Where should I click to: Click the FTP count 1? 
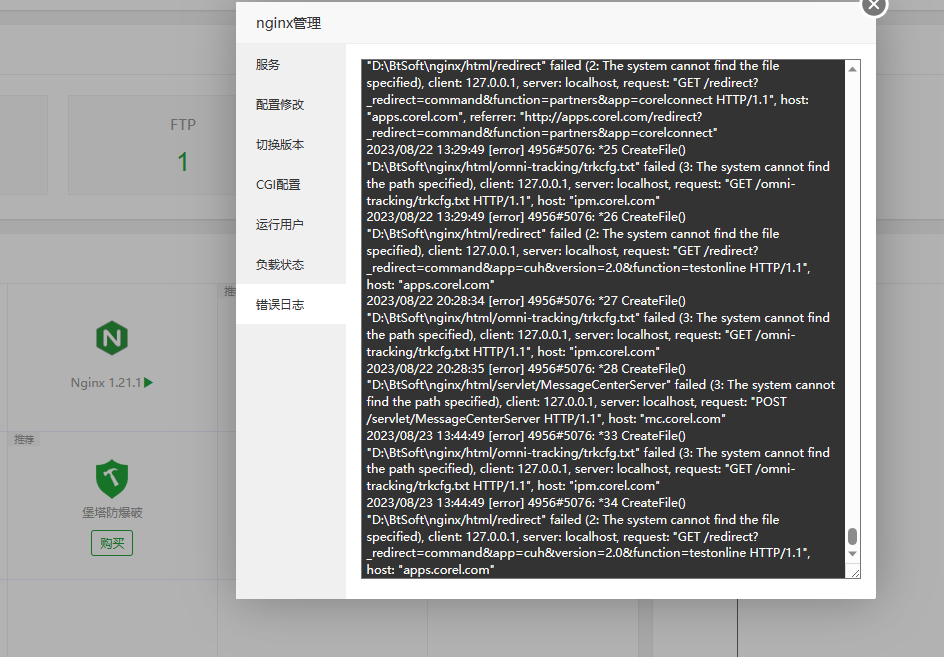click(x=183, y=162)
